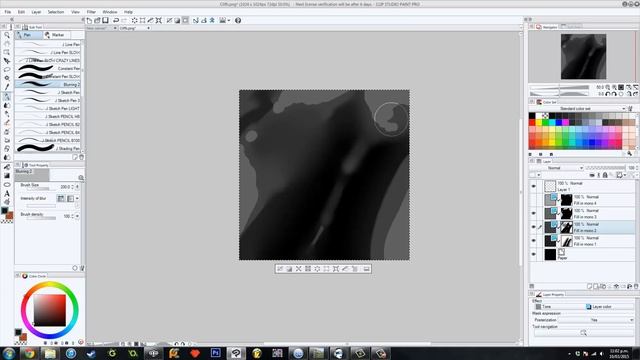This screenshot has height=360, width=640.
Task: Open File Explorer folder in taskbar
Action: coord(50,353)
